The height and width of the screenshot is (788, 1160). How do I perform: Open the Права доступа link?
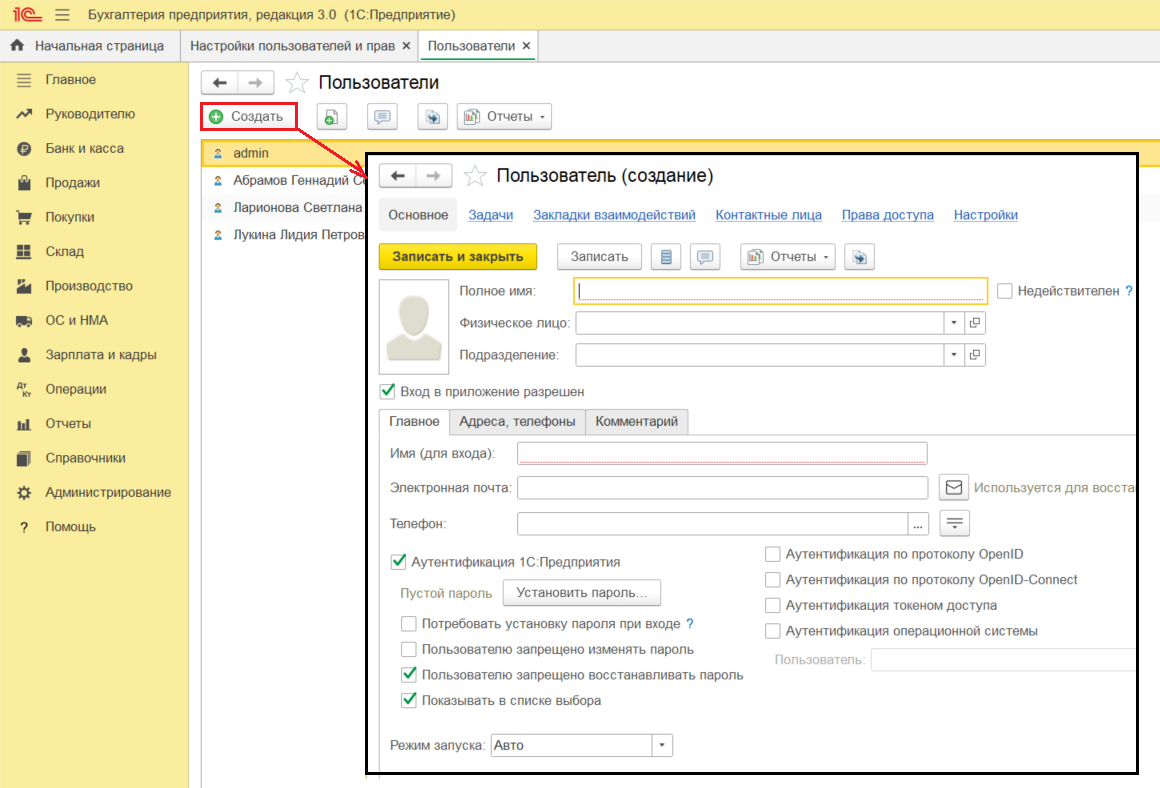point(887,215)
